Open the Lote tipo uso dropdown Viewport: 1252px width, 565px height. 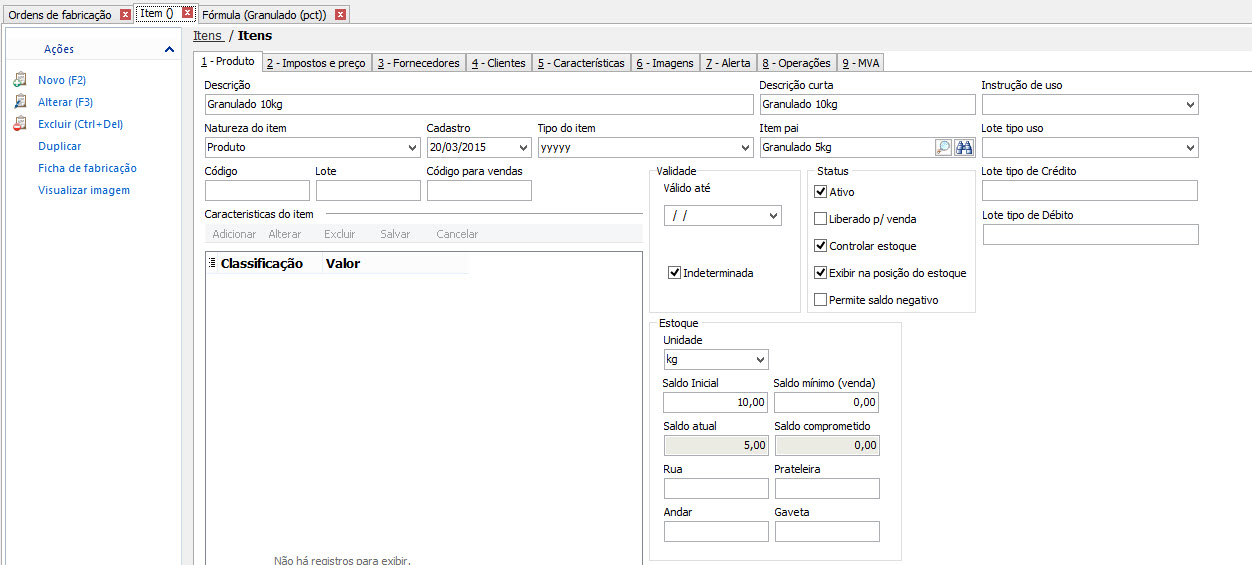point(1190,148)
